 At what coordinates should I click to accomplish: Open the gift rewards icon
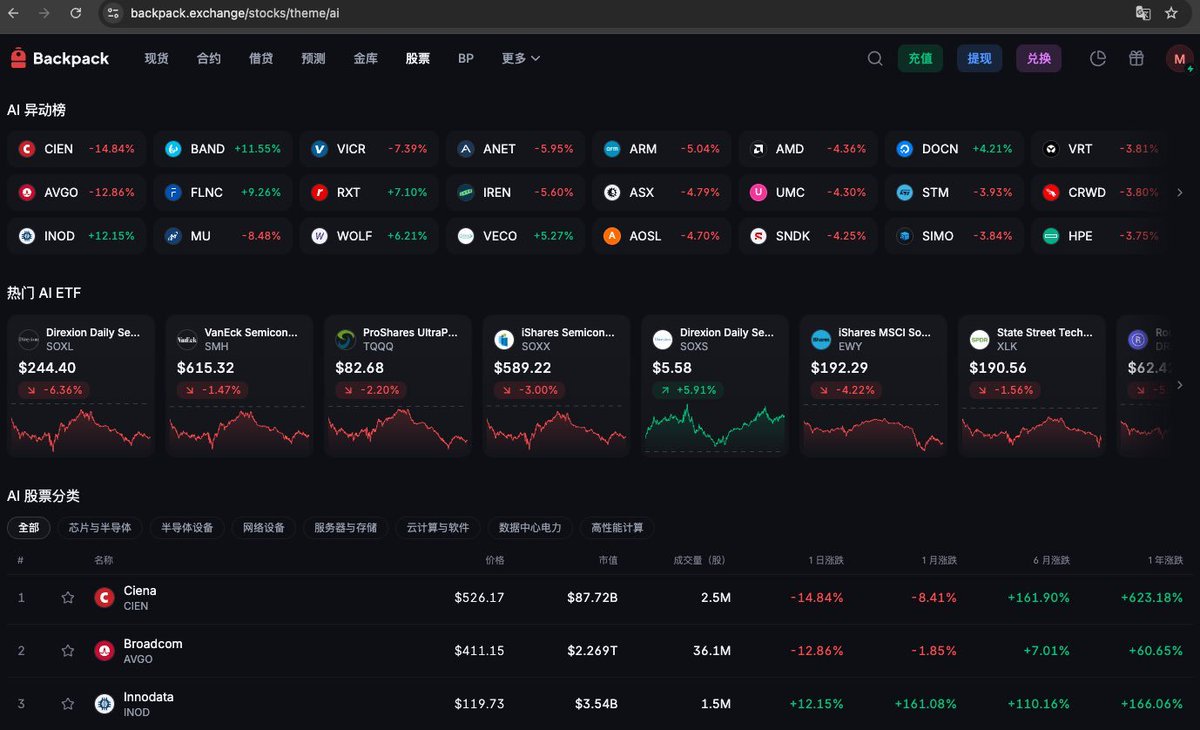point(1136,59)
